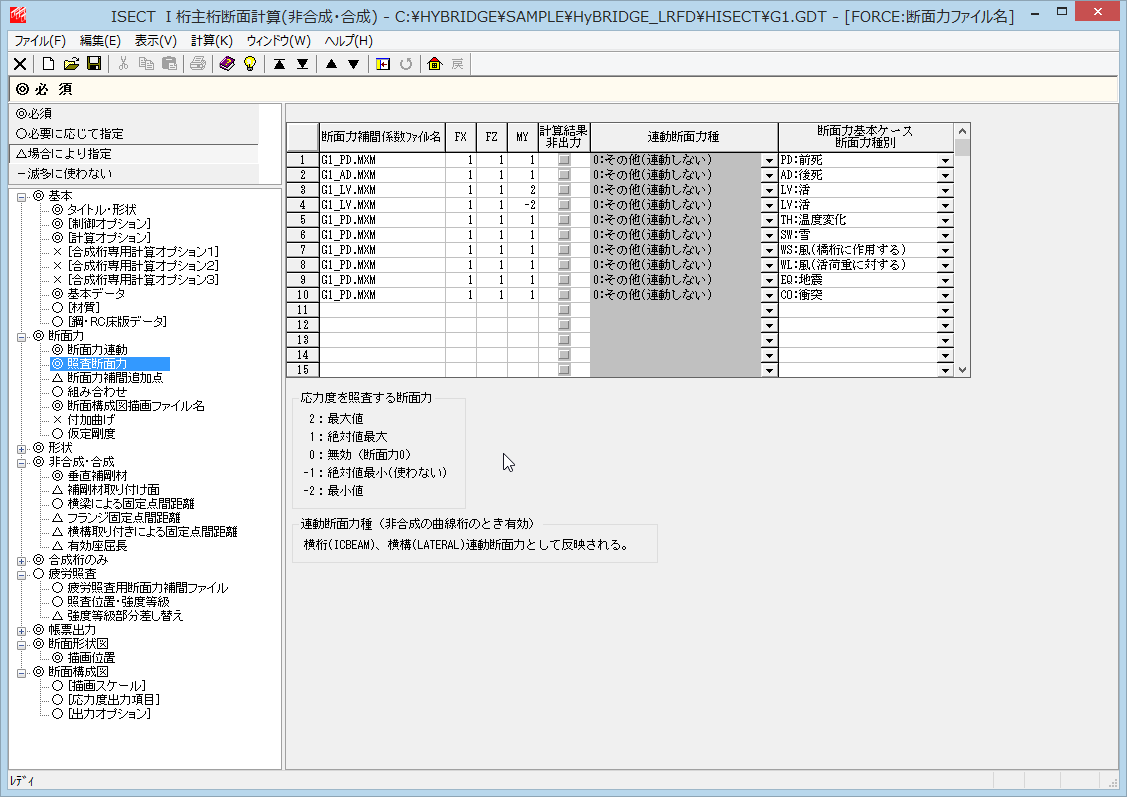Select 垂直補剛材 in the tree
This screenshot has height=797, width=1127.
point(103,476)
